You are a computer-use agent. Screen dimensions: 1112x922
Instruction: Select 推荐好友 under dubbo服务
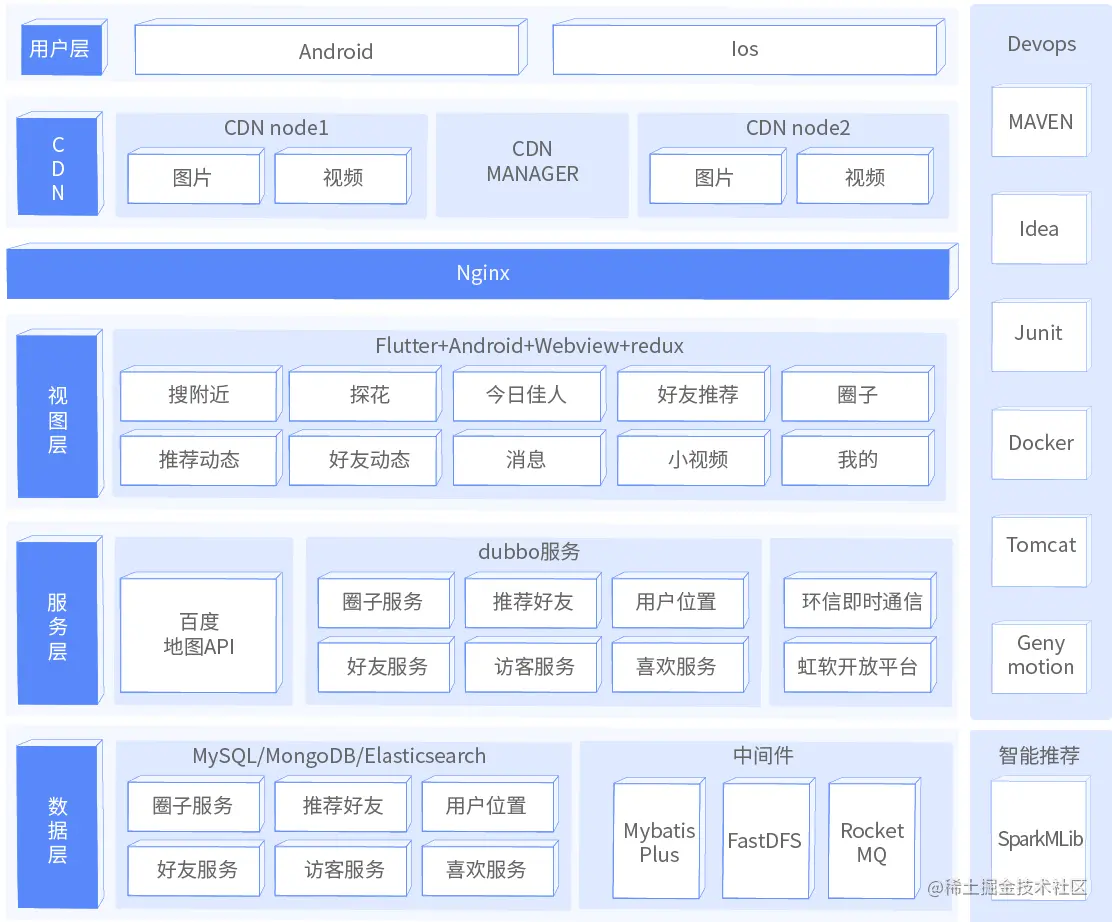[533, 601]
